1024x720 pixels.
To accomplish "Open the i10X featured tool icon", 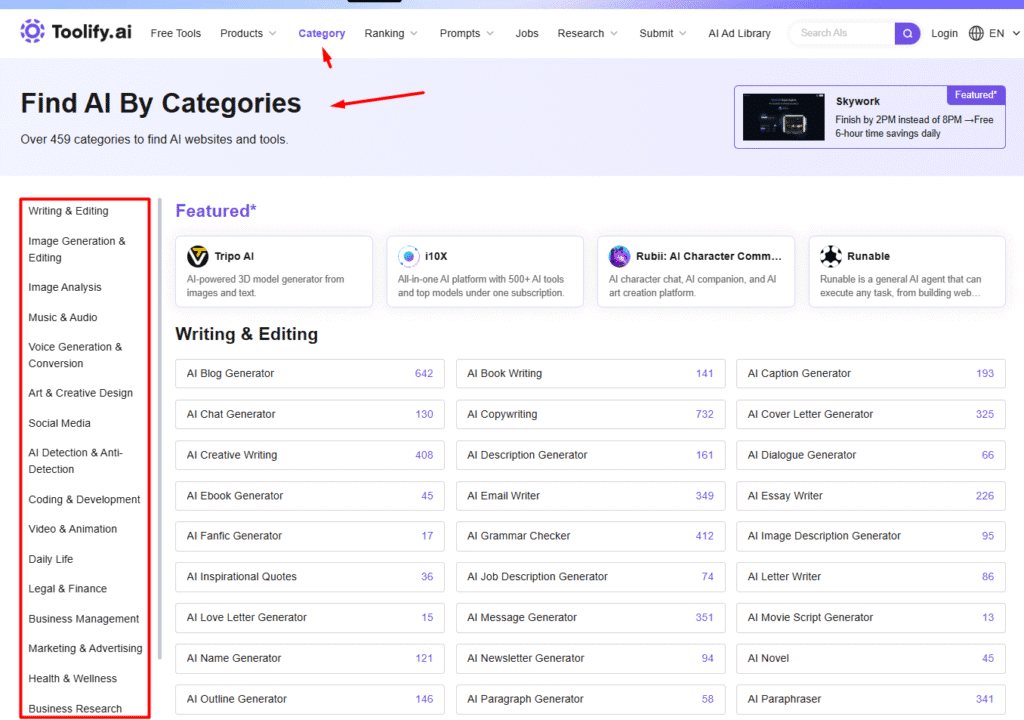I will tap(409, 256).
